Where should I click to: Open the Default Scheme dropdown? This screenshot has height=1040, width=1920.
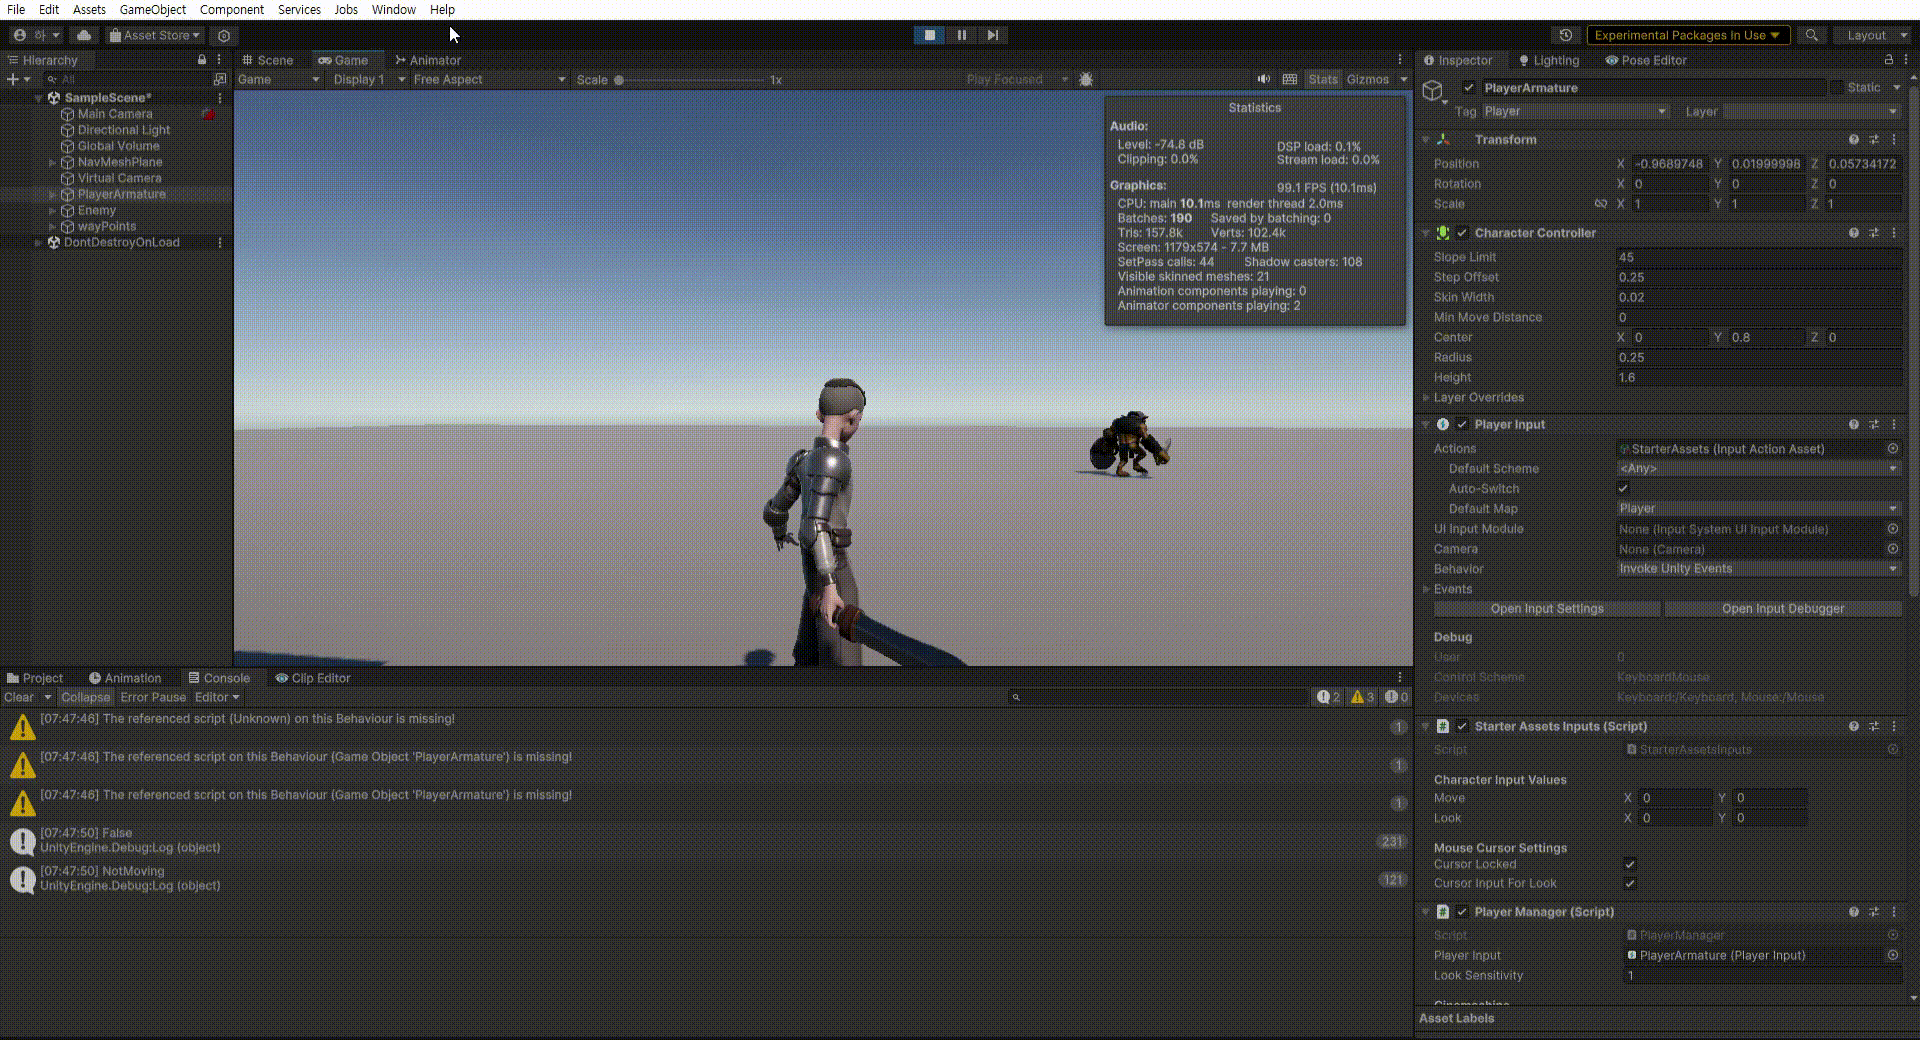[x=1758, y=469]
